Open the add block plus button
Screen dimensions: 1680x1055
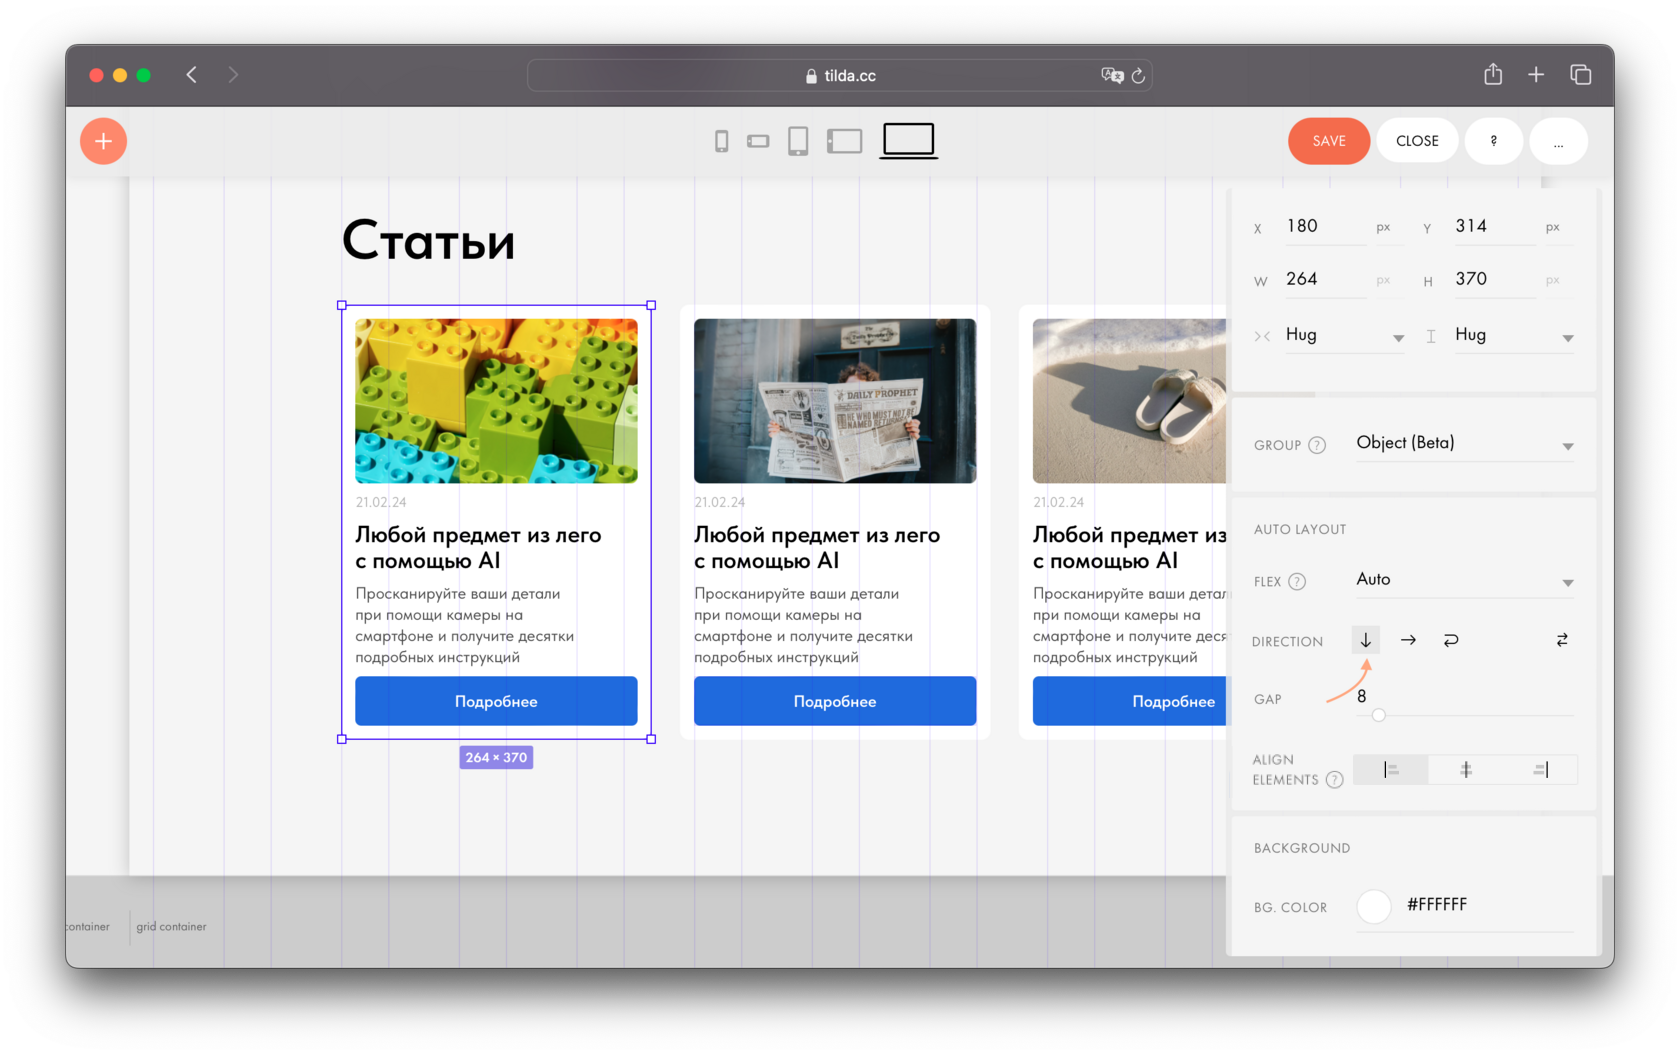click(103, 141)
